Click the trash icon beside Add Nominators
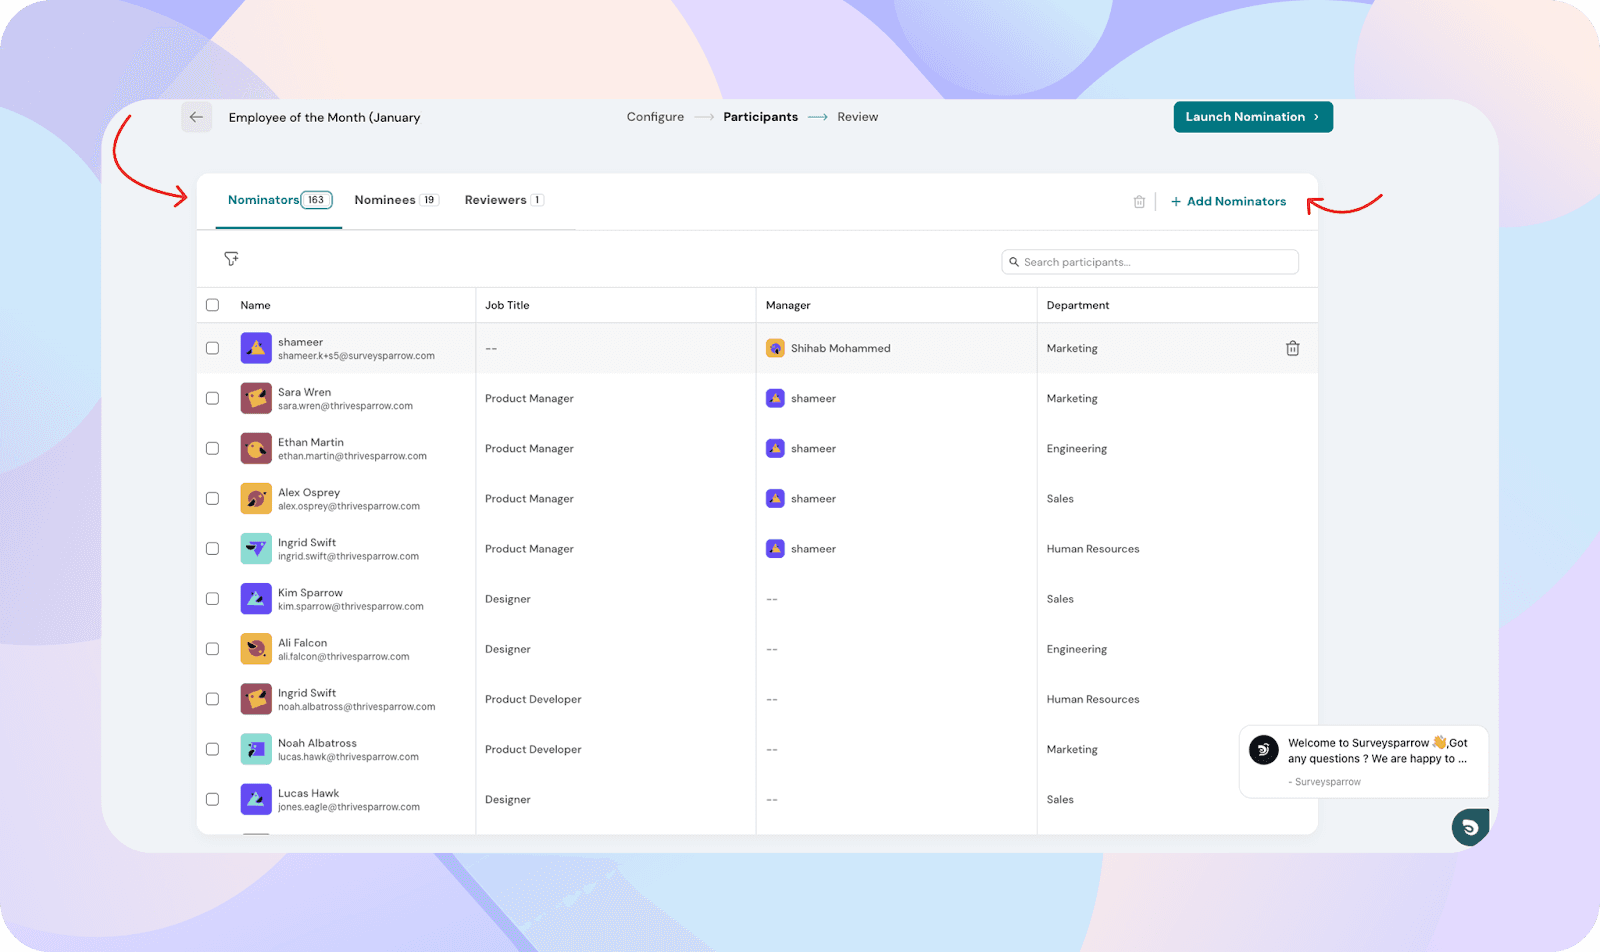 pos(1139,202)
